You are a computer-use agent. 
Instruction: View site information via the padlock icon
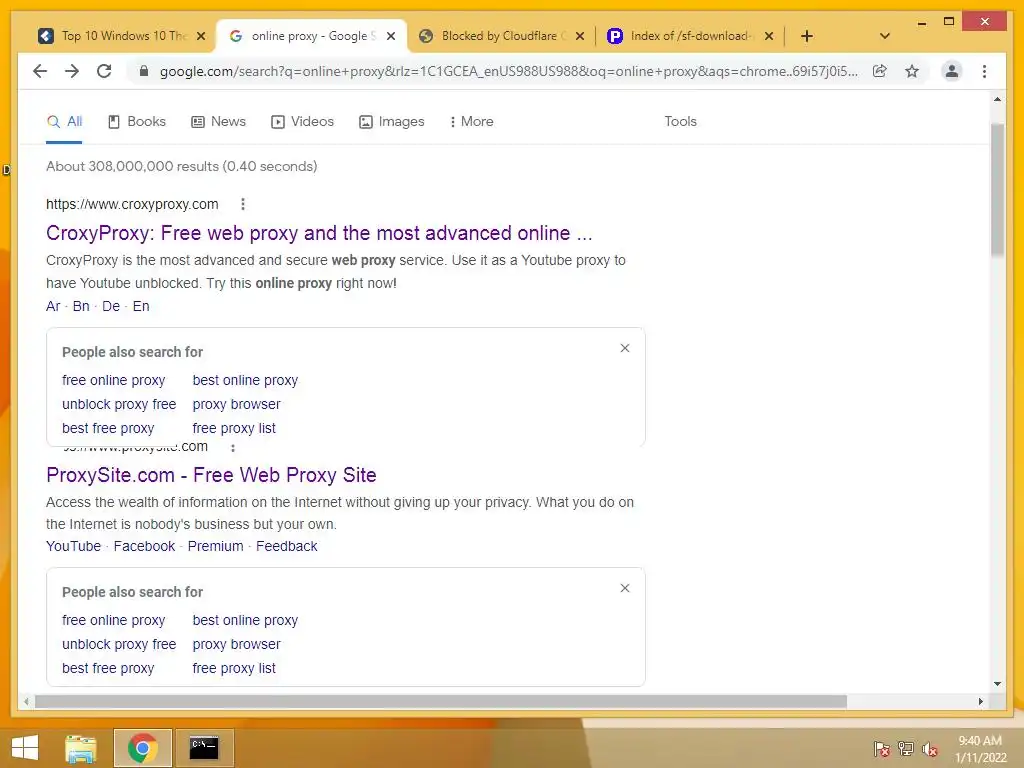pyautogui.click(x=144, y=71)
